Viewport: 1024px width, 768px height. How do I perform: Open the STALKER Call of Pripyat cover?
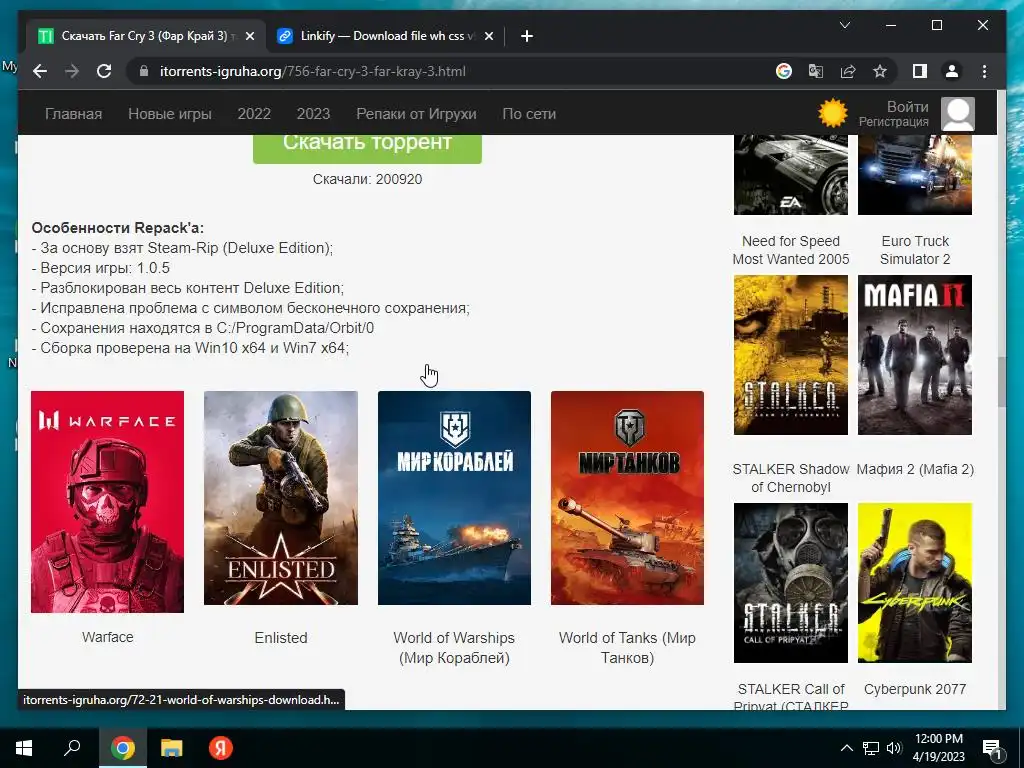point(791,583)
